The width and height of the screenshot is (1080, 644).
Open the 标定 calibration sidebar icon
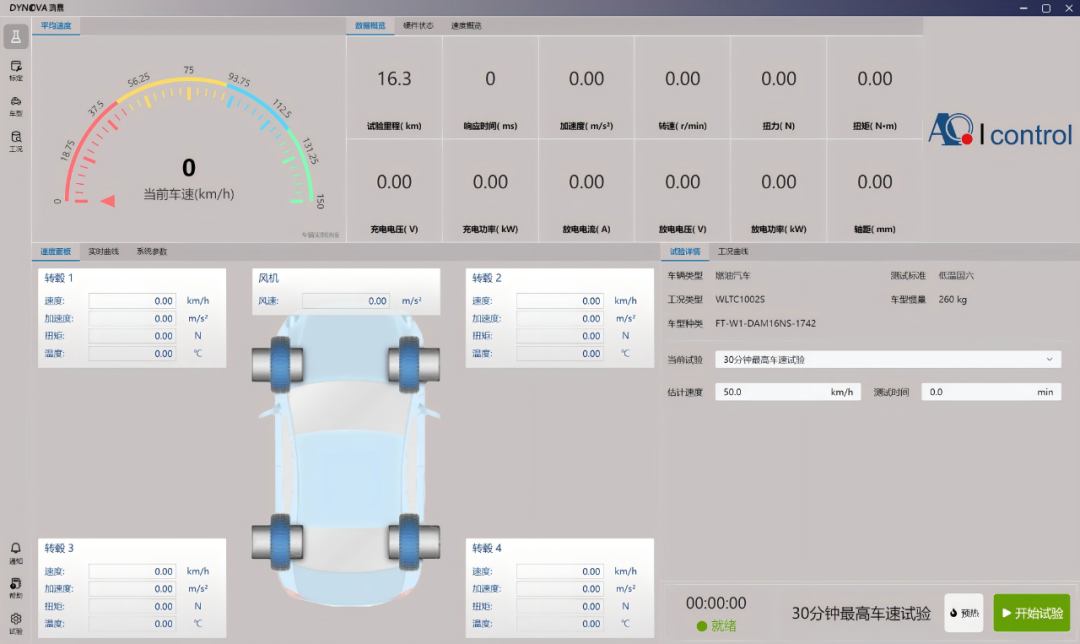[x=15, y=70]
